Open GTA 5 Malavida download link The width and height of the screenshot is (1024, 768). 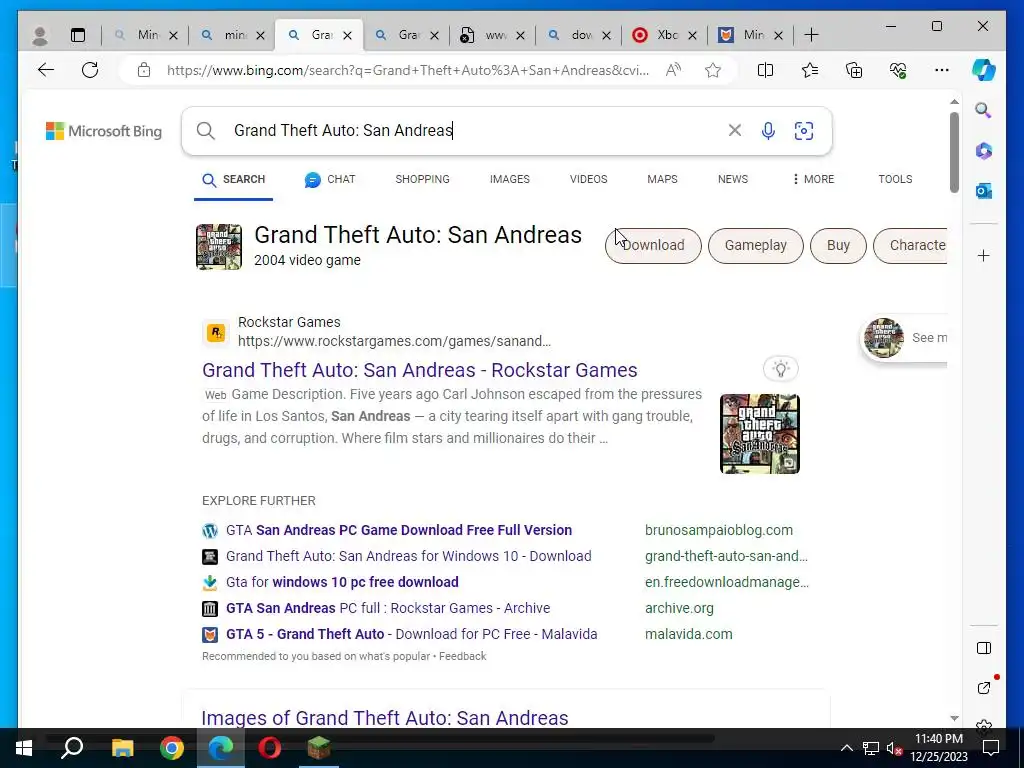[x=411, y=634]
